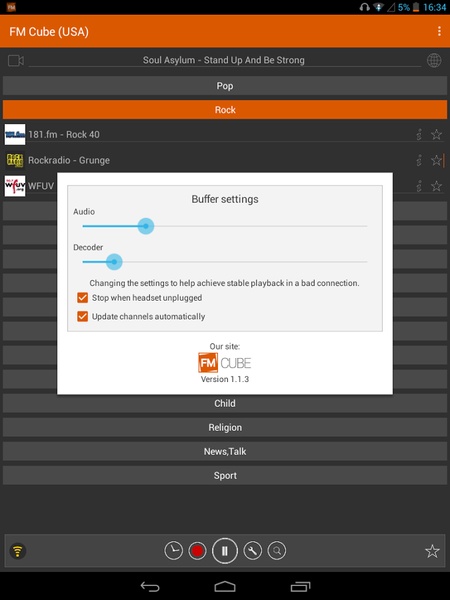The image size is (450, 600).
Task: Tap the Version 1.1.3 text
Action: coord(225,379)
